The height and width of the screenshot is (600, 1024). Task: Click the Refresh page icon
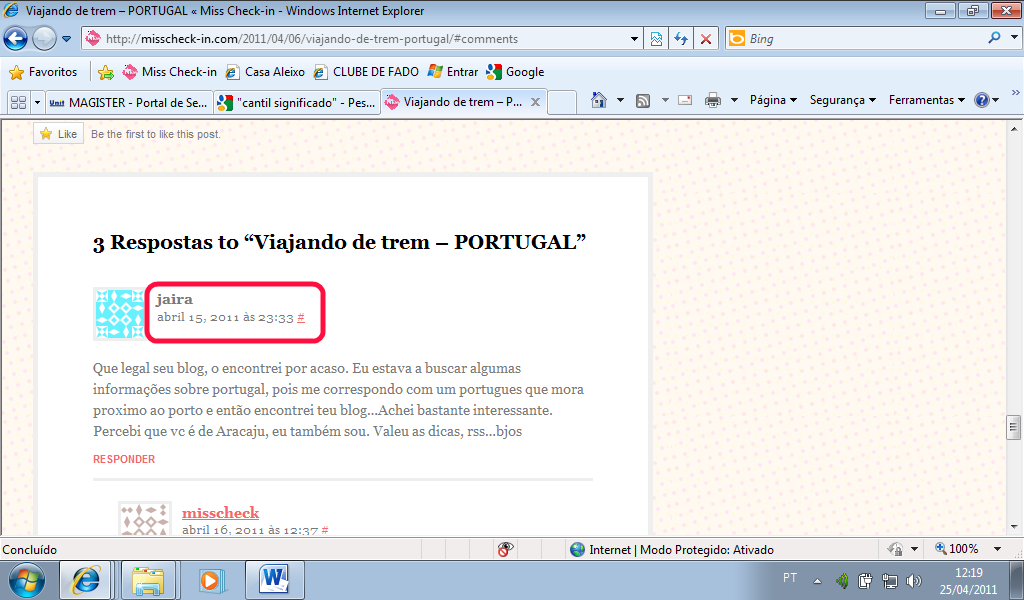(681, 39)
